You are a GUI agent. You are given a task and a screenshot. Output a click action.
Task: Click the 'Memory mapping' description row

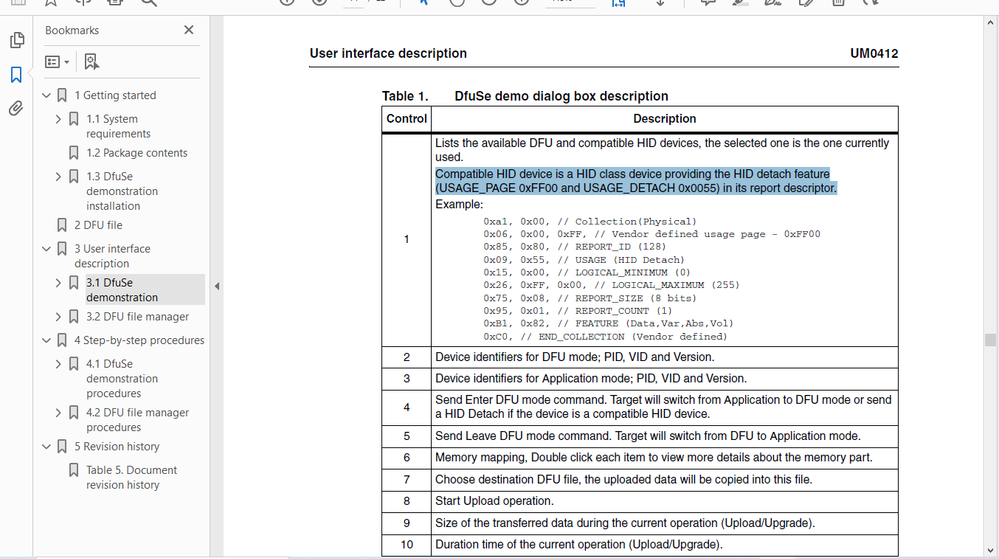click(654, 458)
